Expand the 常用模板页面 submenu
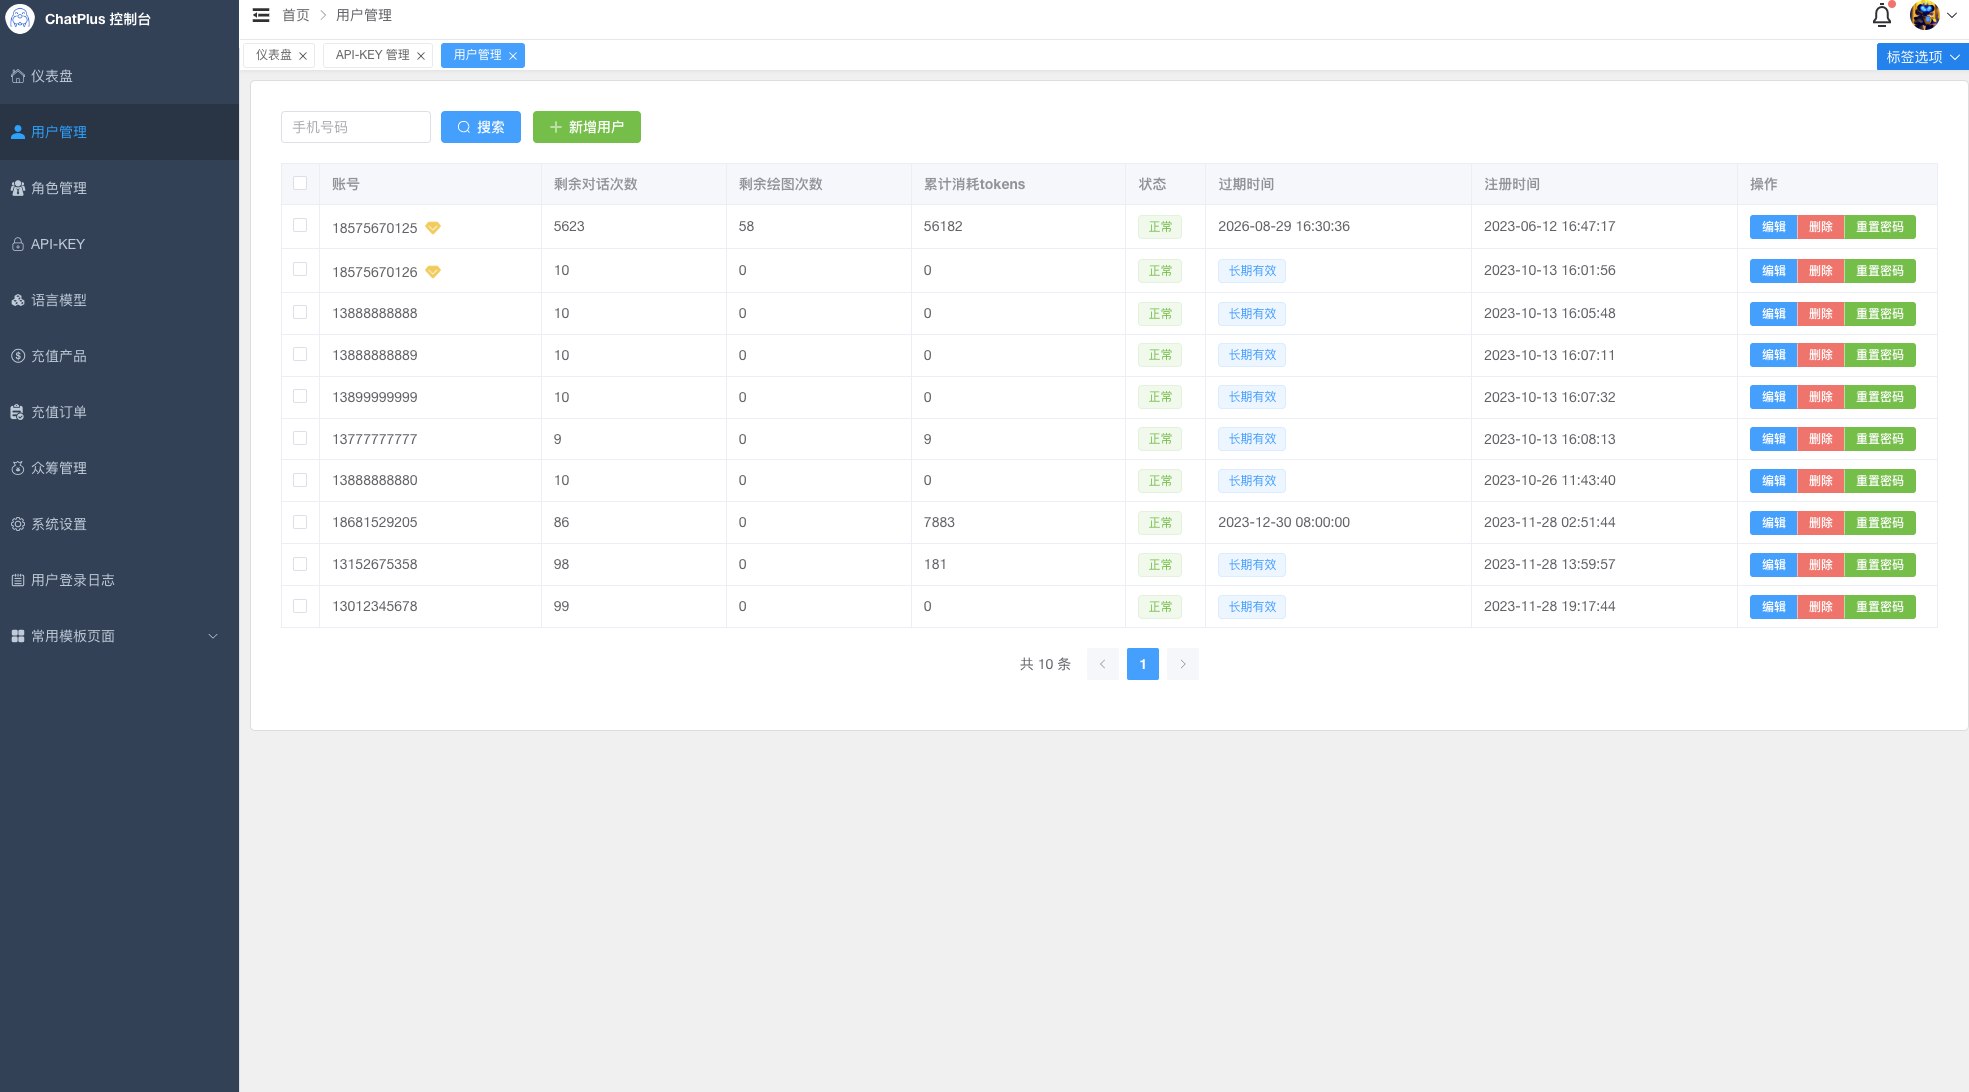1969x1092 pixels. pos(212,636)
